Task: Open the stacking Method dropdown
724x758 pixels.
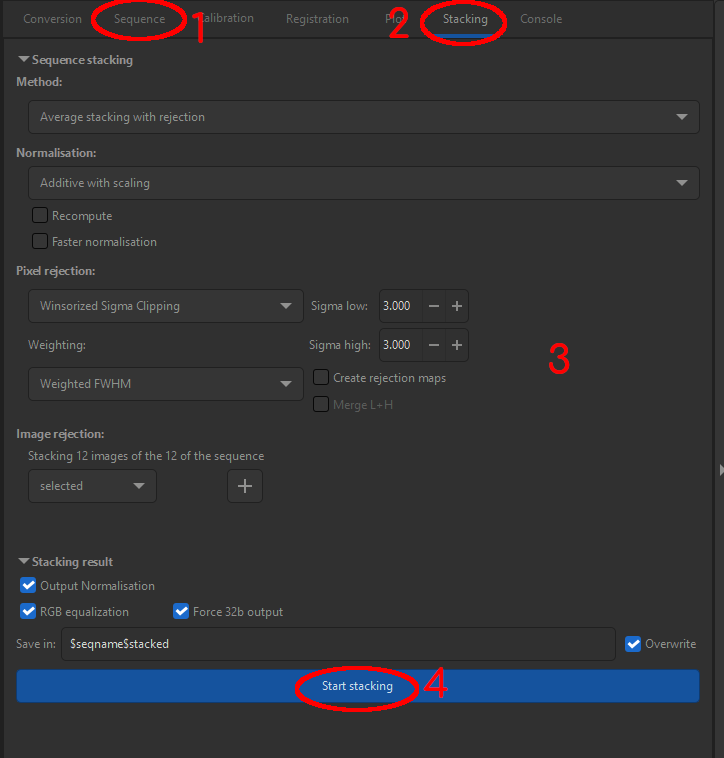Action: coord(363,117)
